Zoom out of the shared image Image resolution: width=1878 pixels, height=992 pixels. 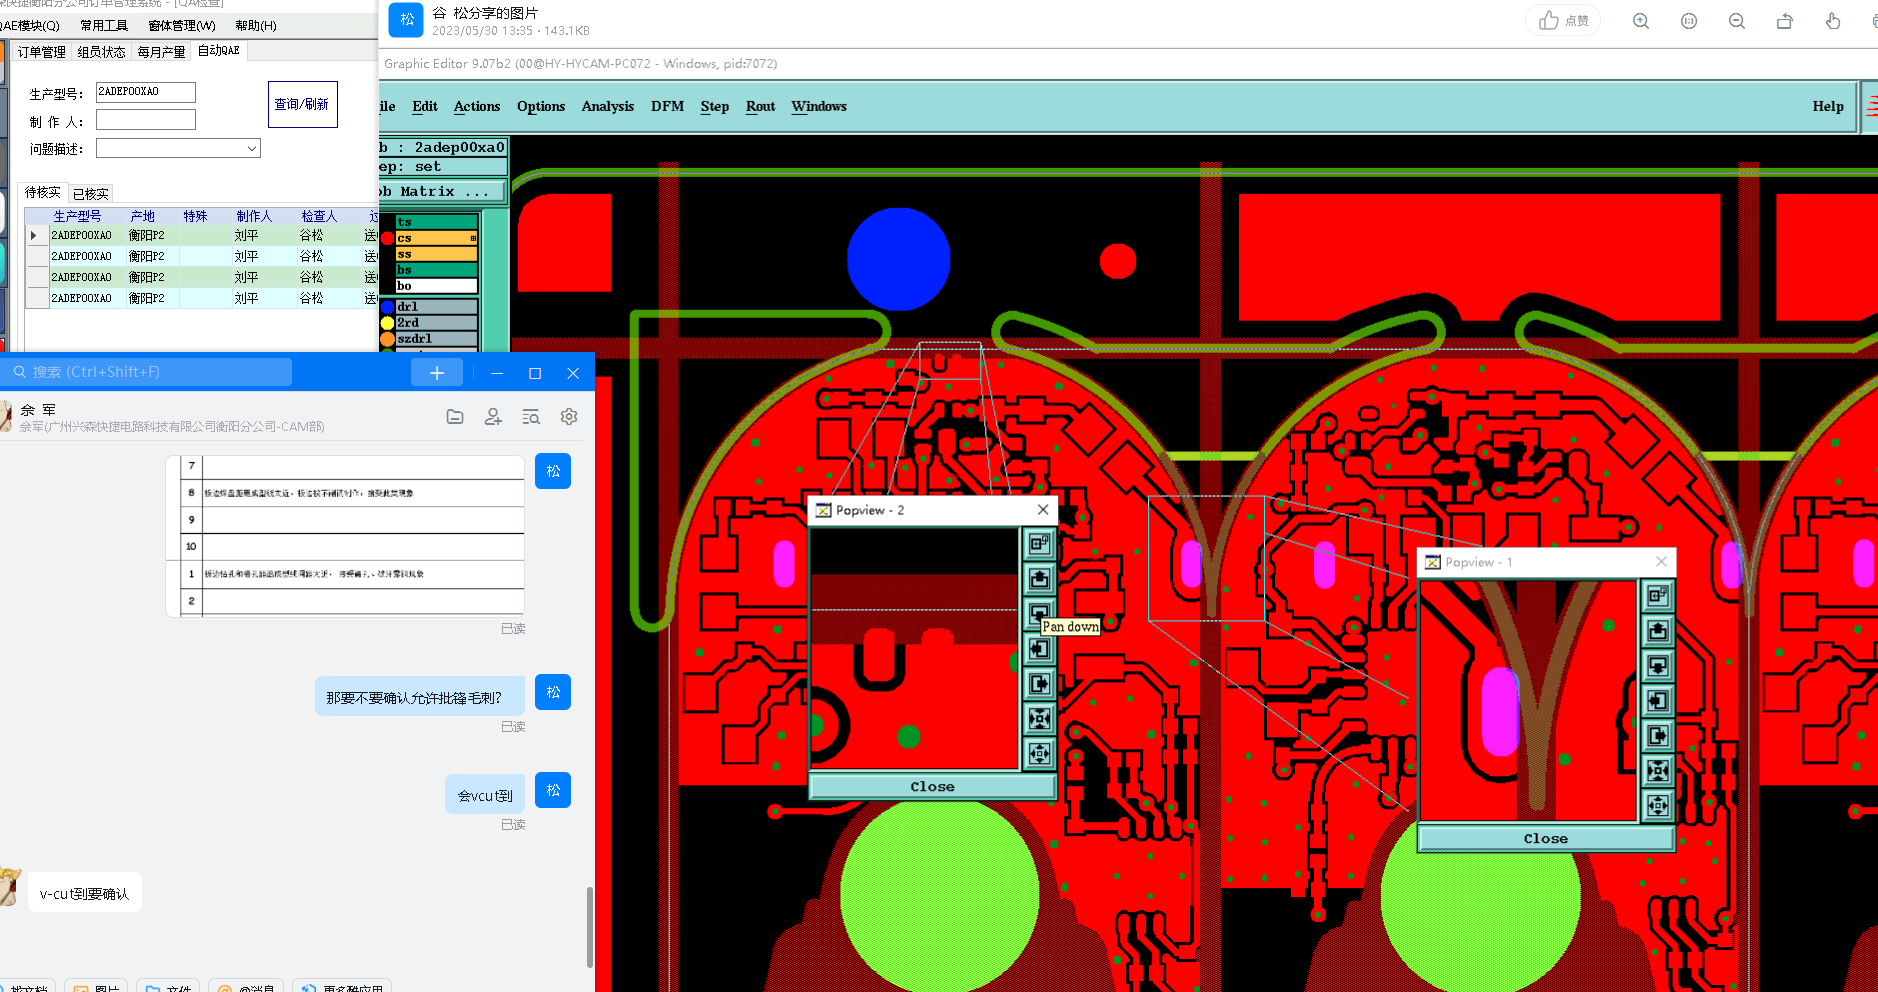(x=1737, y=21)
